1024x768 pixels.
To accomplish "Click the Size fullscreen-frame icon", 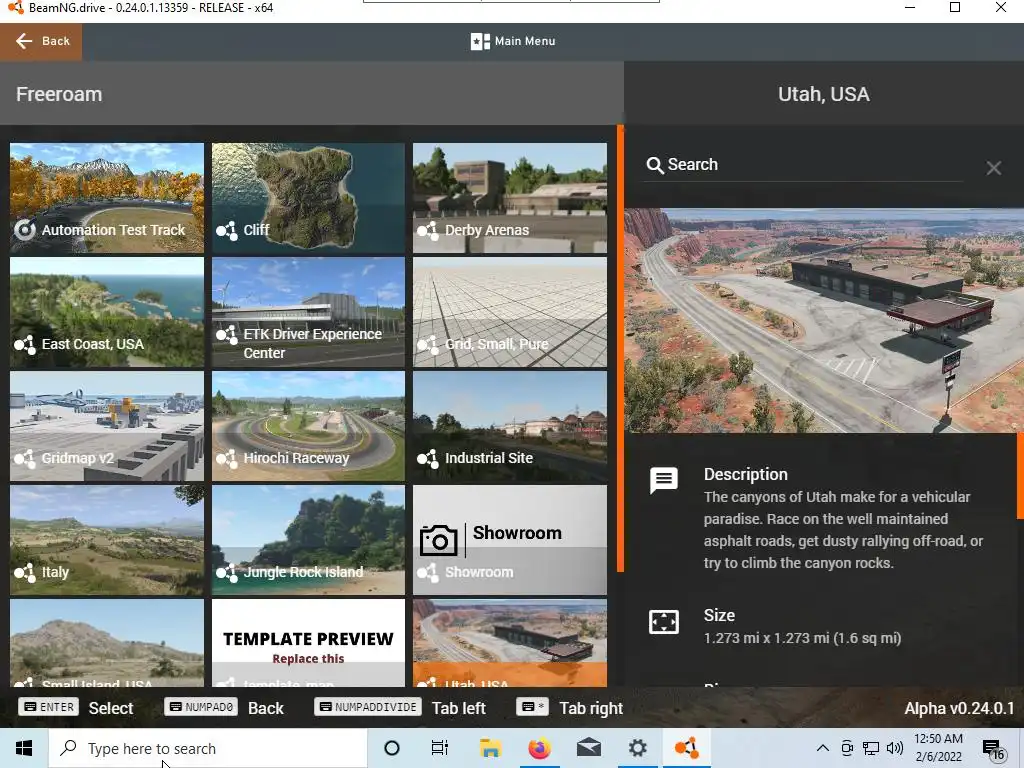I will click(x=664, y=622).
